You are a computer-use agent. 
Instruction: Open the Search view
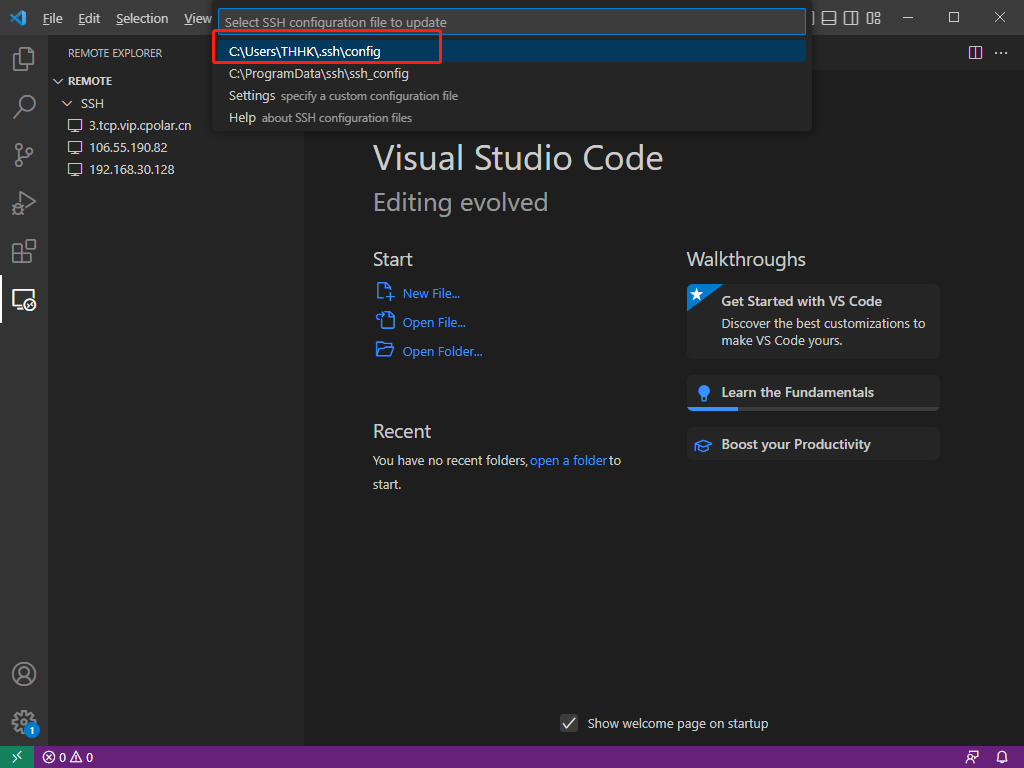(22, 106)
